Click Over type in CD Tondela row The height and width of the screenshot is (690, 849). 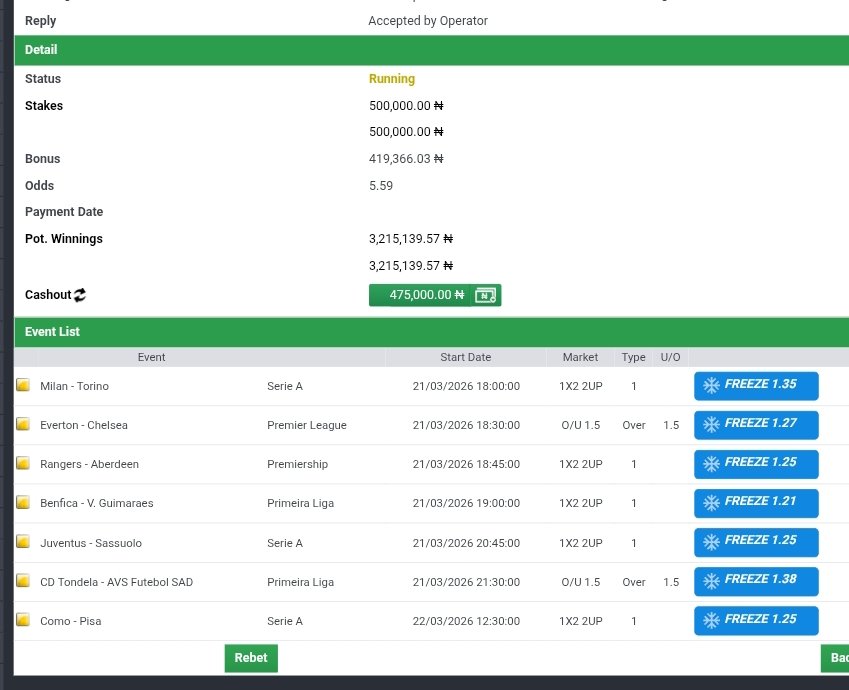(x=634, y=582)
